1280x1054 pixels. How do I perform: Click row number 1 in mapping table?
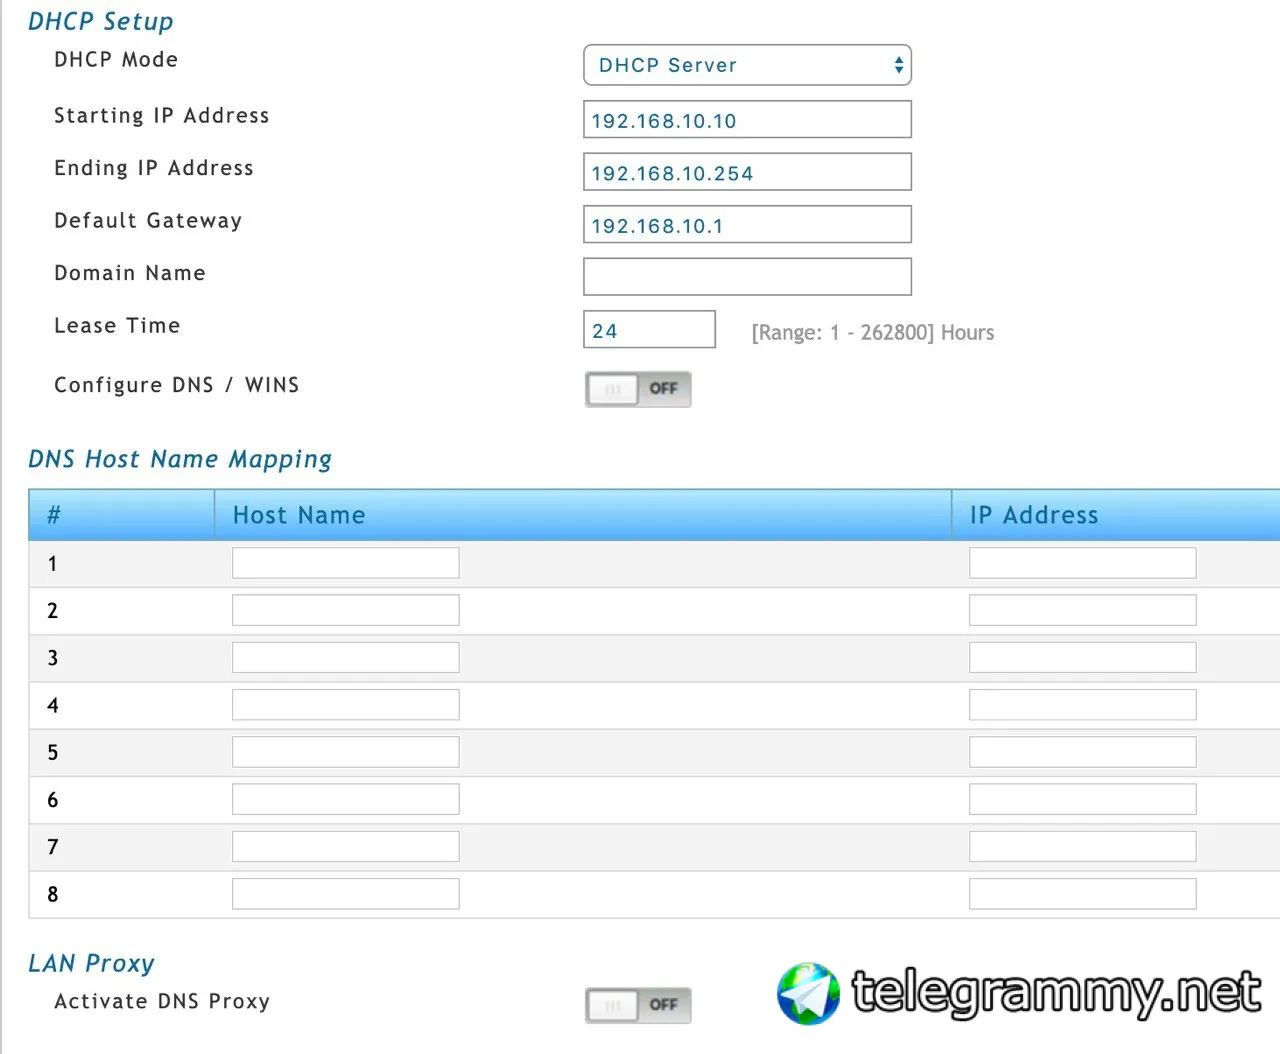click(52, 564)
